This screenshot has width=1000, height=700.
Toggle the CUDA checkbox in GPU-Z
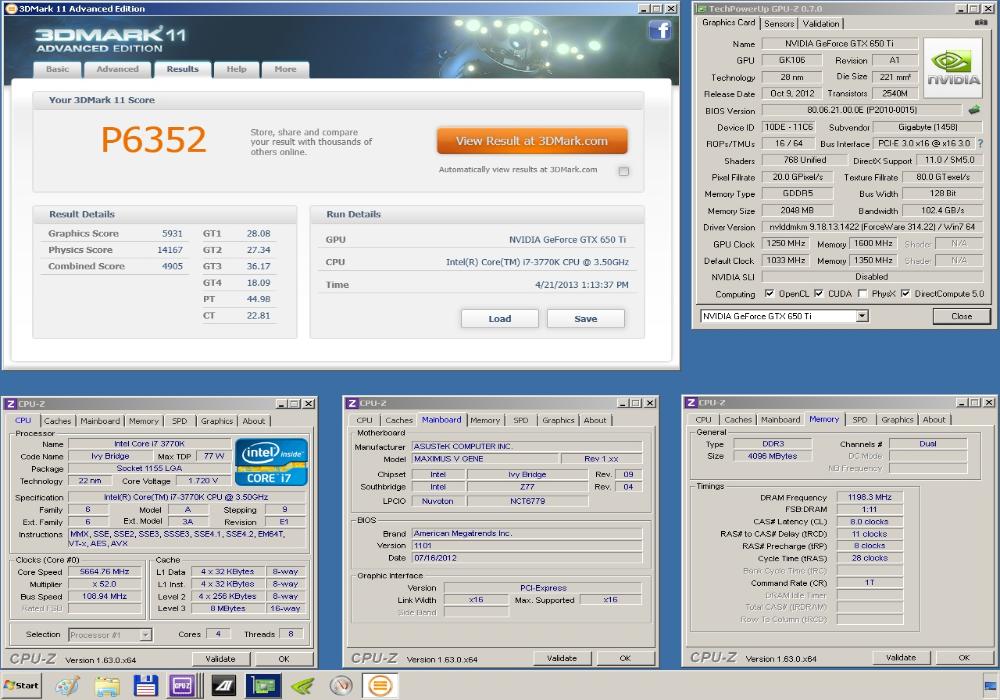[x=818, y=293]
